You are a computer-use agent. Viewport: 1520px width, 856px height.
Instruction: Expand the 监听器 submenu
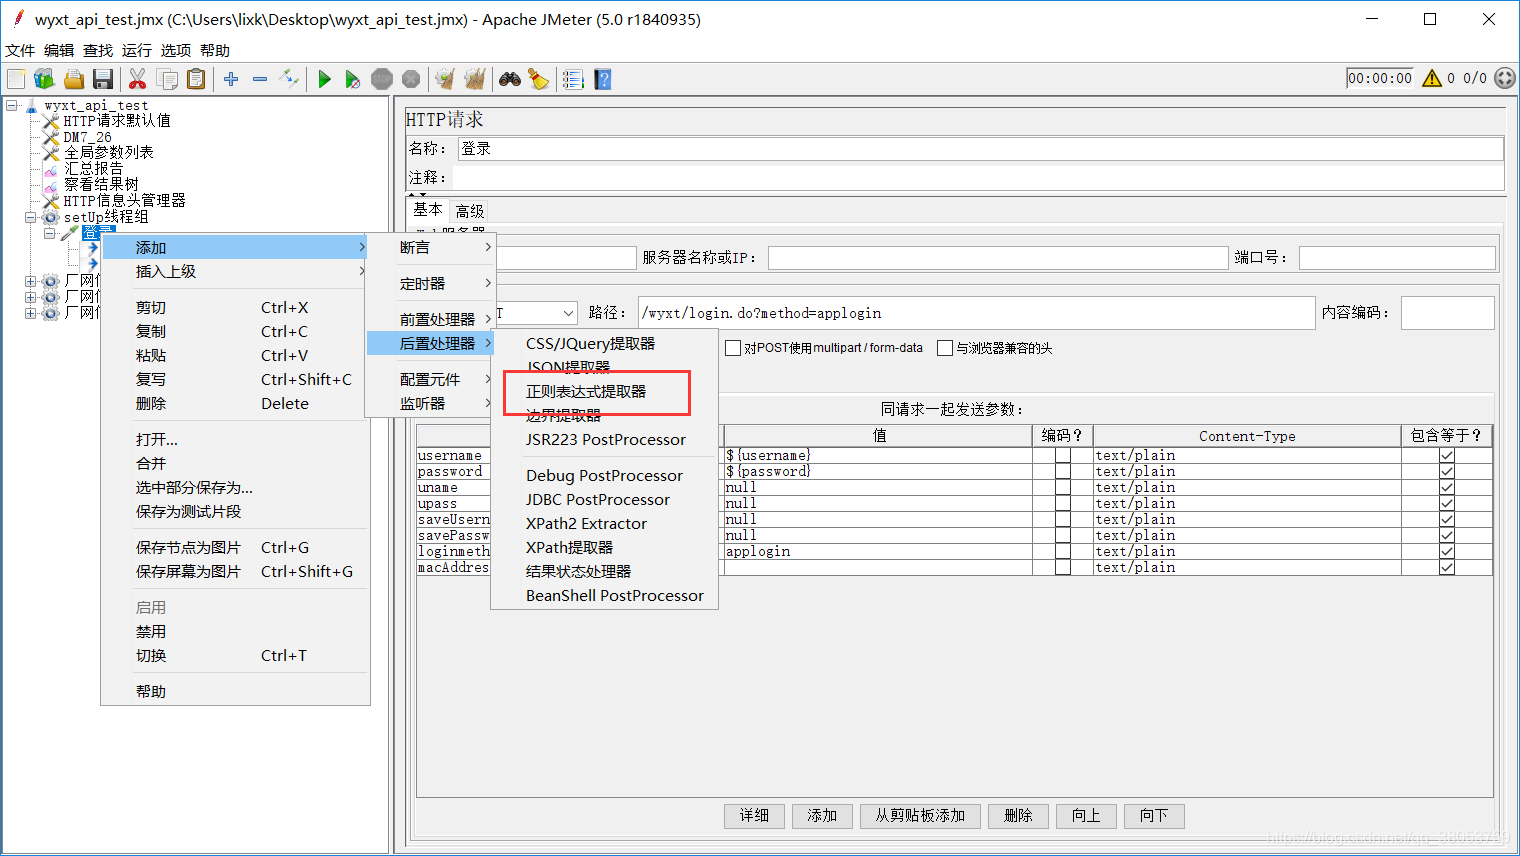pos(432,403)
